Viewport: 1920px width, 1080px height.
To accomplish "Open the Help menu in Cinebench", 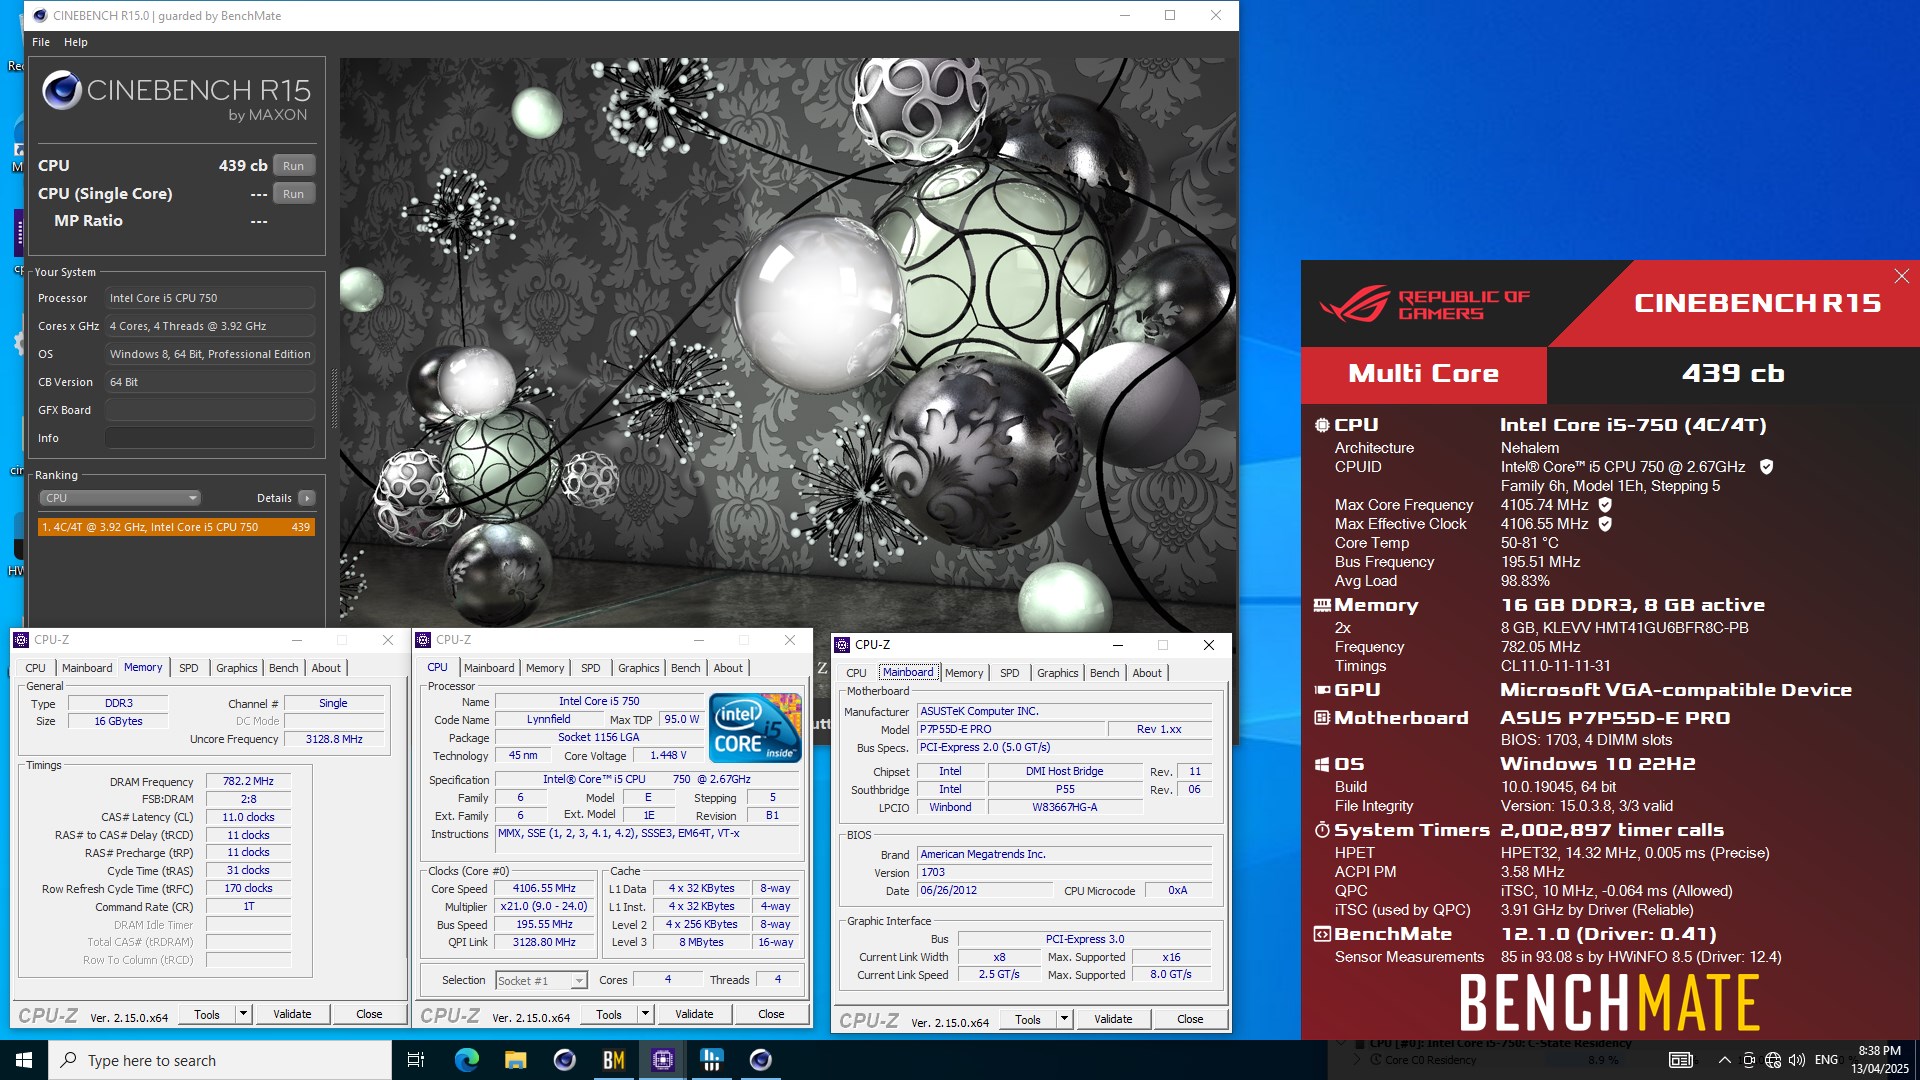I will [76, 42].
